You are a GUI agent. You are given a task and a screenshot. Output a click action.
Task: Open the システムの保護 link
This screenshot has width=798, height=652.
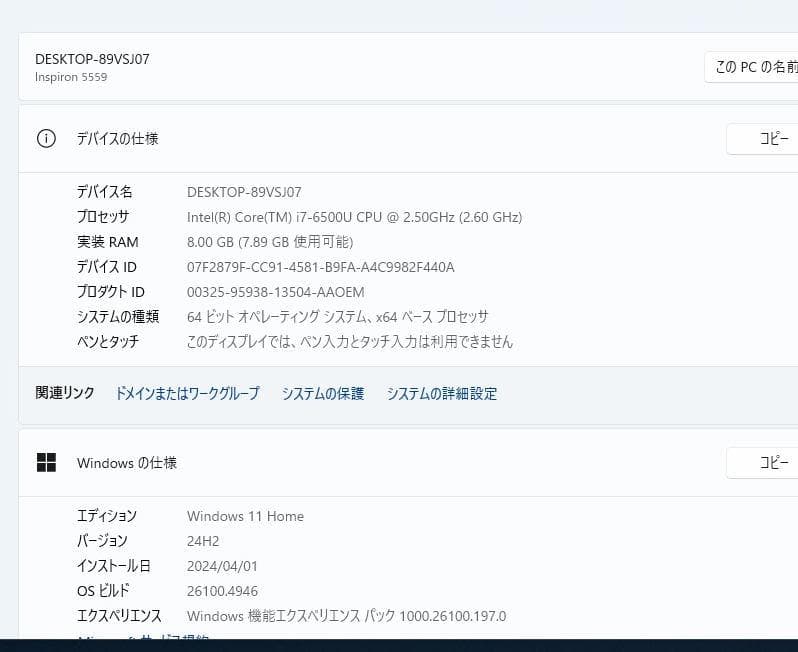tap(323, 393)
